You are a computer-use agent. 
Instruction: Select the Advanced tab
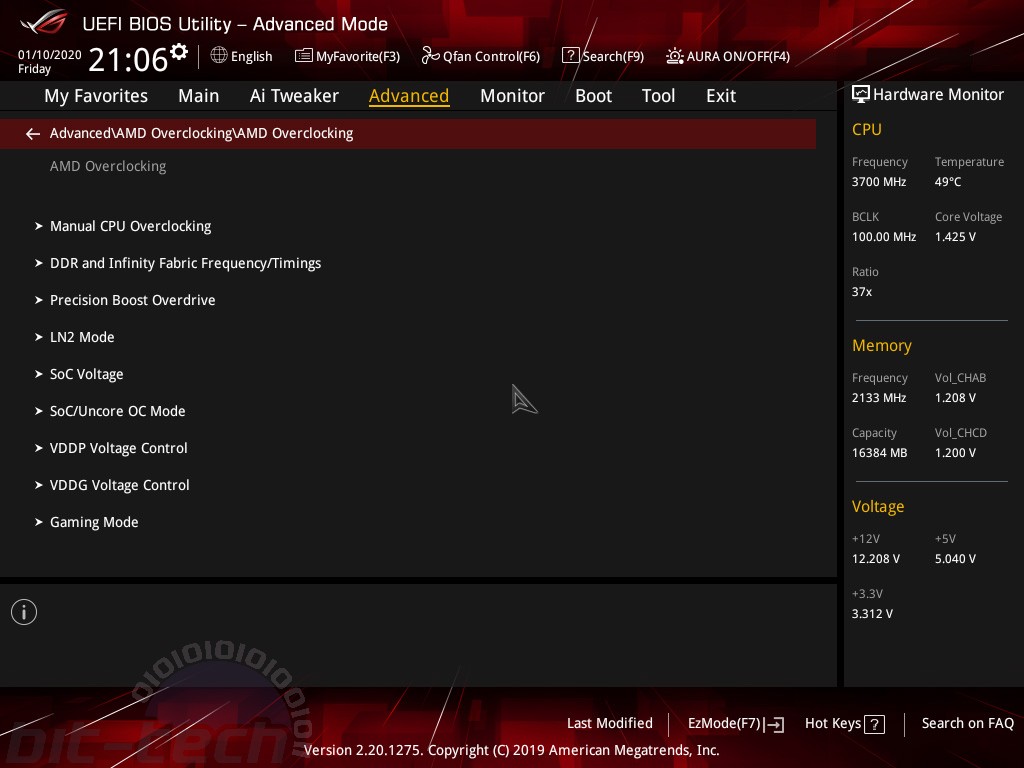click(x=409, y=96)
